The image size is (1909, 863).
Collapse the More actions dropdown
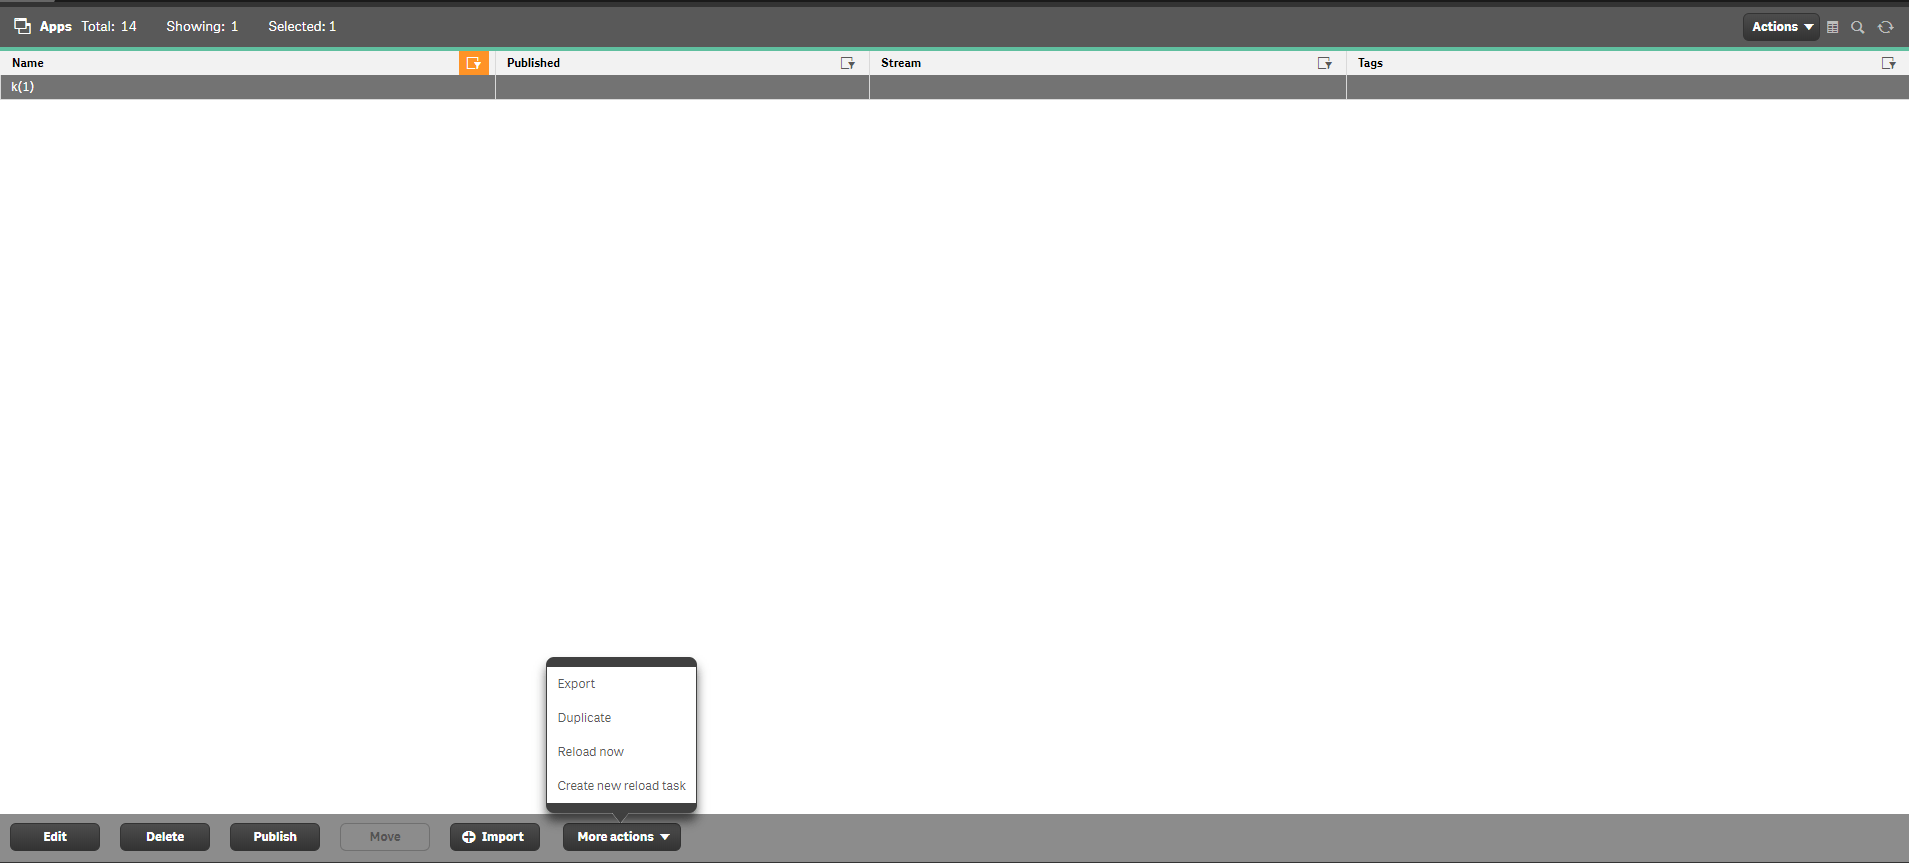(622, 837)
